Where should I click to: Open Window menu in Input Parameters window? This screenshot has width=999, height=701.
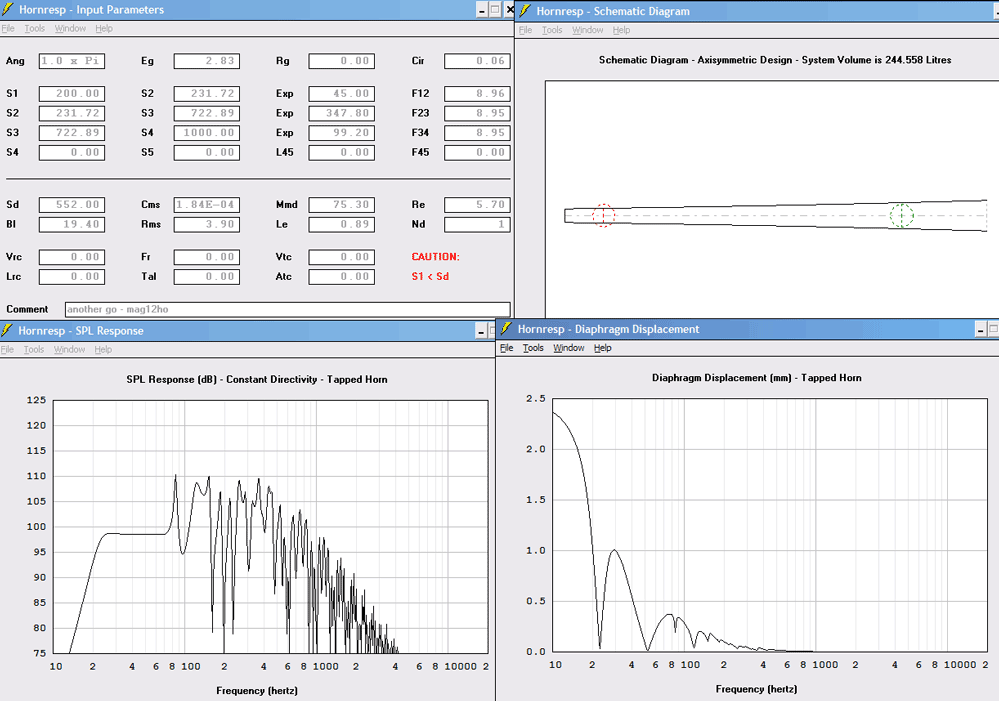pyautogui.click(x=70, y=29)
